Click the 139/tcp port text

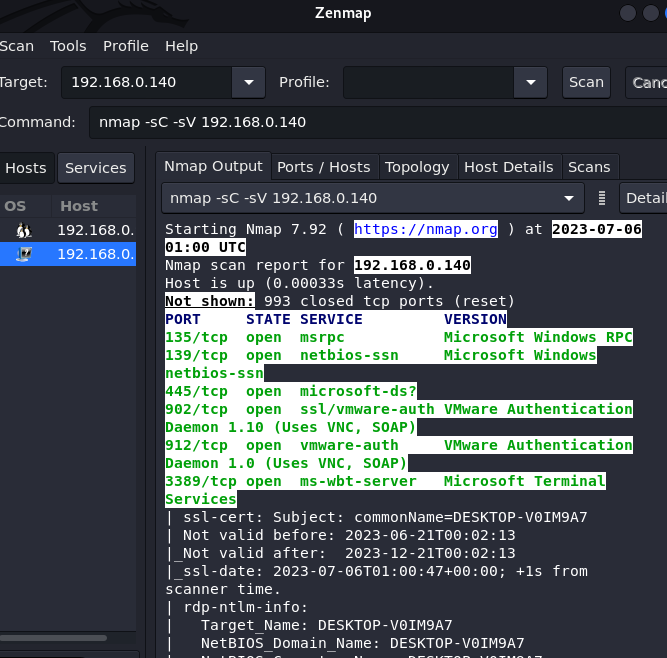[196, 355]
